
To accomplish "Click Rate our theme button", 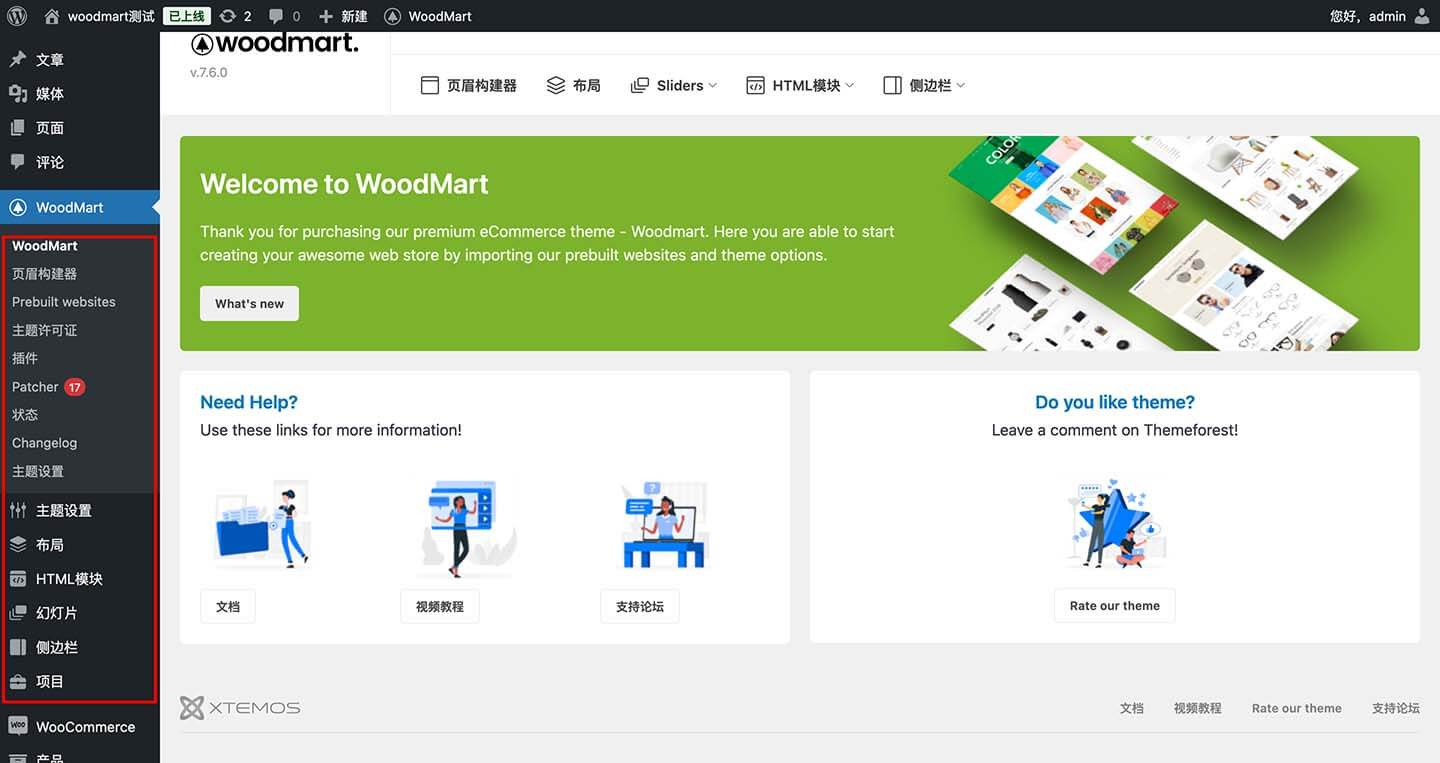I will tap(1114, 606).
